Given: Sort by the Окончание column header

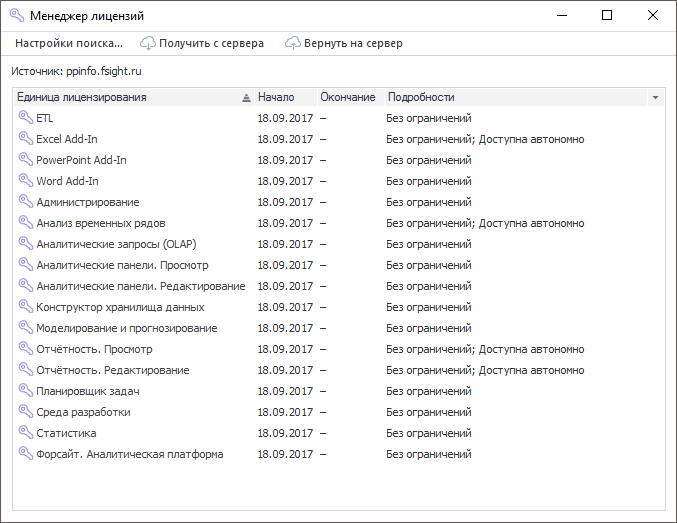Looking at the screenshot, I should [347, 97].
